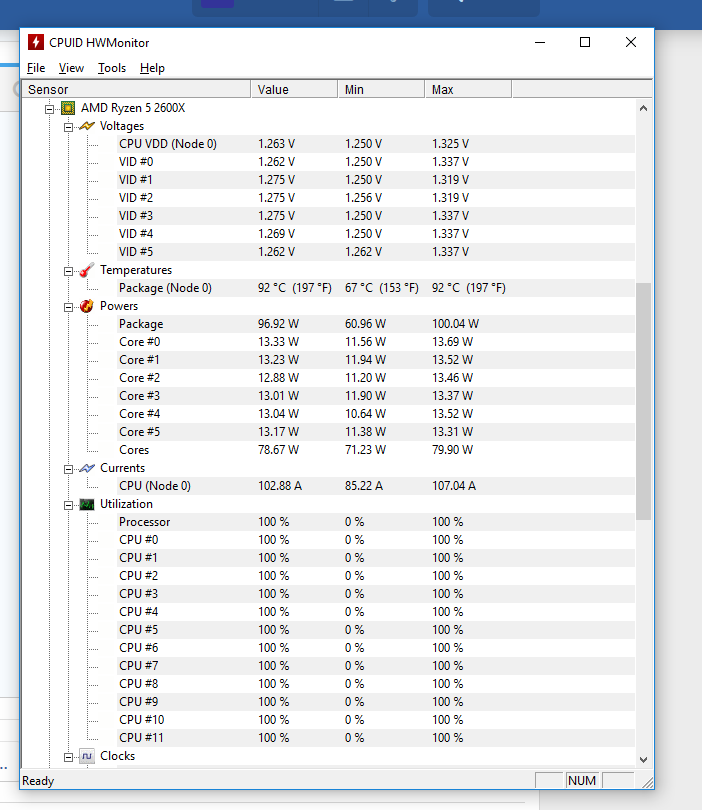Click the Ready status bar text
The image size is (702, 810).
point(38,781)
